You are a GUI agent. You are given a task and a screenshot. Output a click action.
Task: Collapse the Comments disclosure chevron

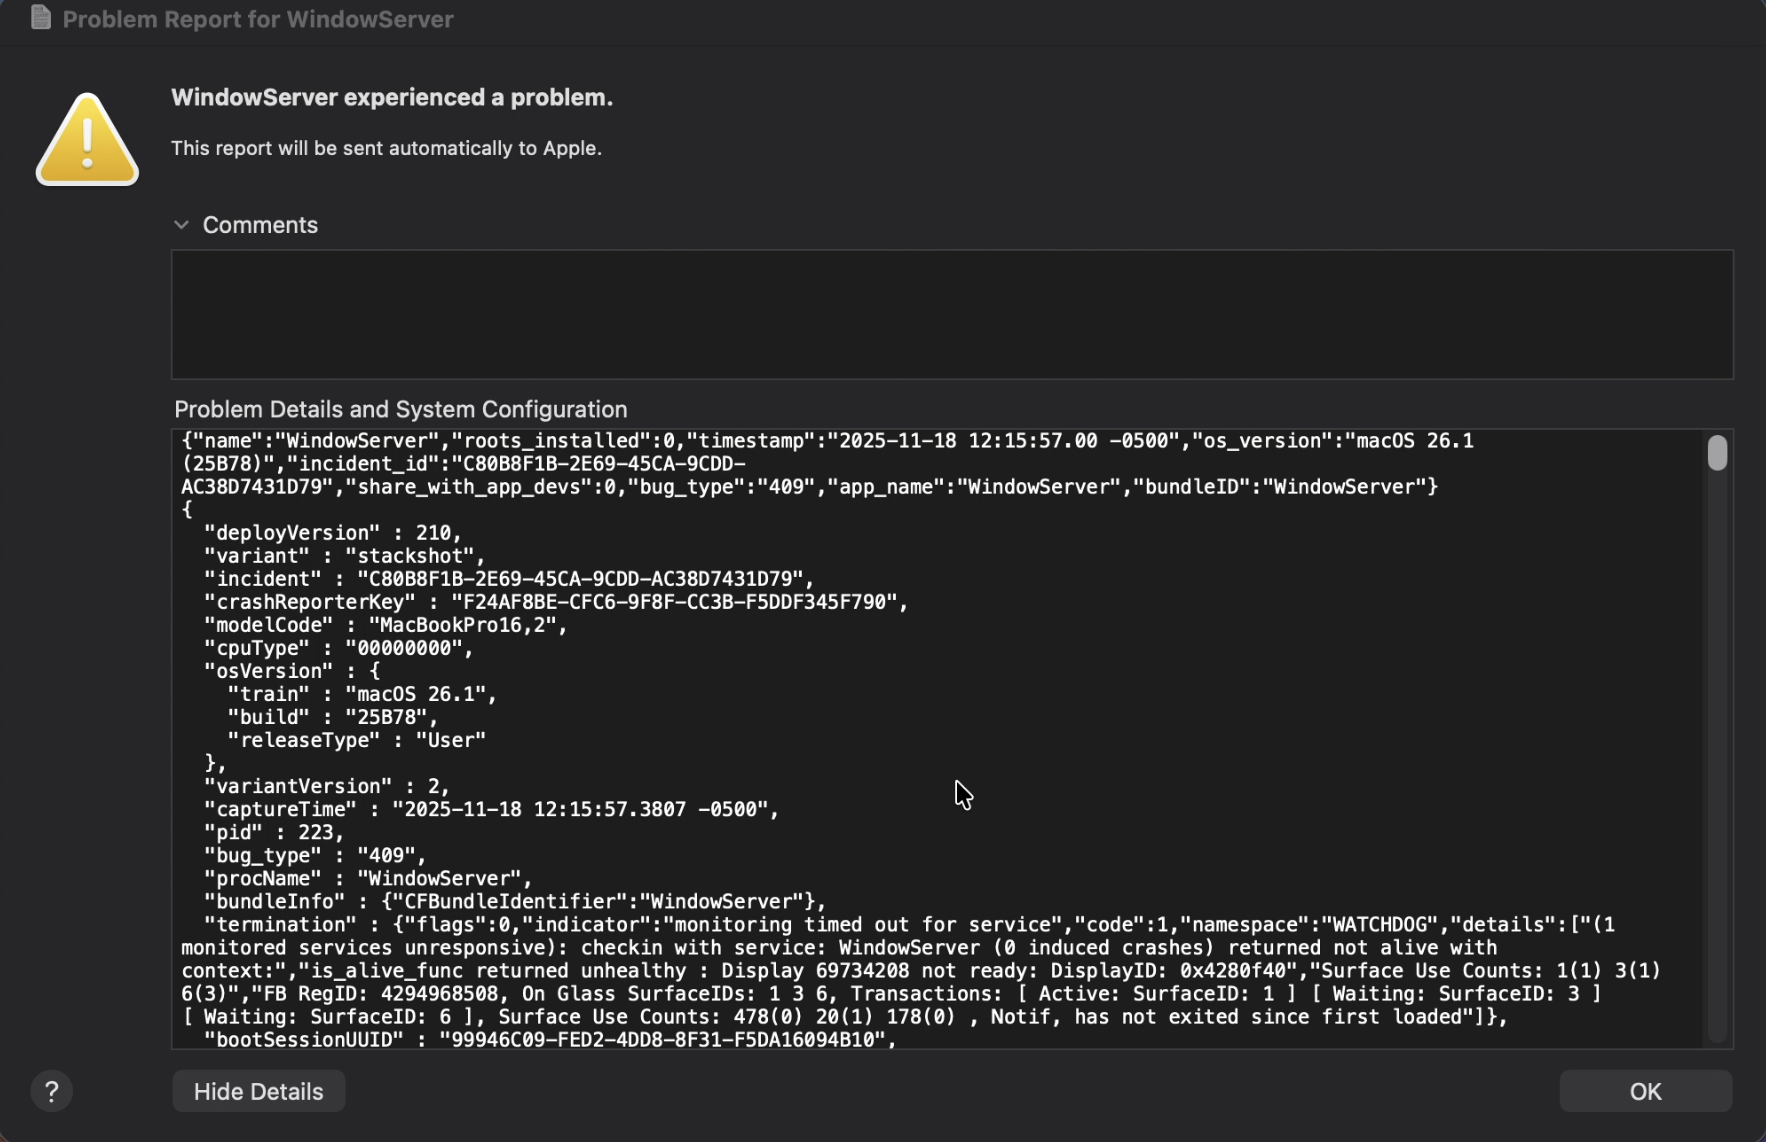[181, 225]
